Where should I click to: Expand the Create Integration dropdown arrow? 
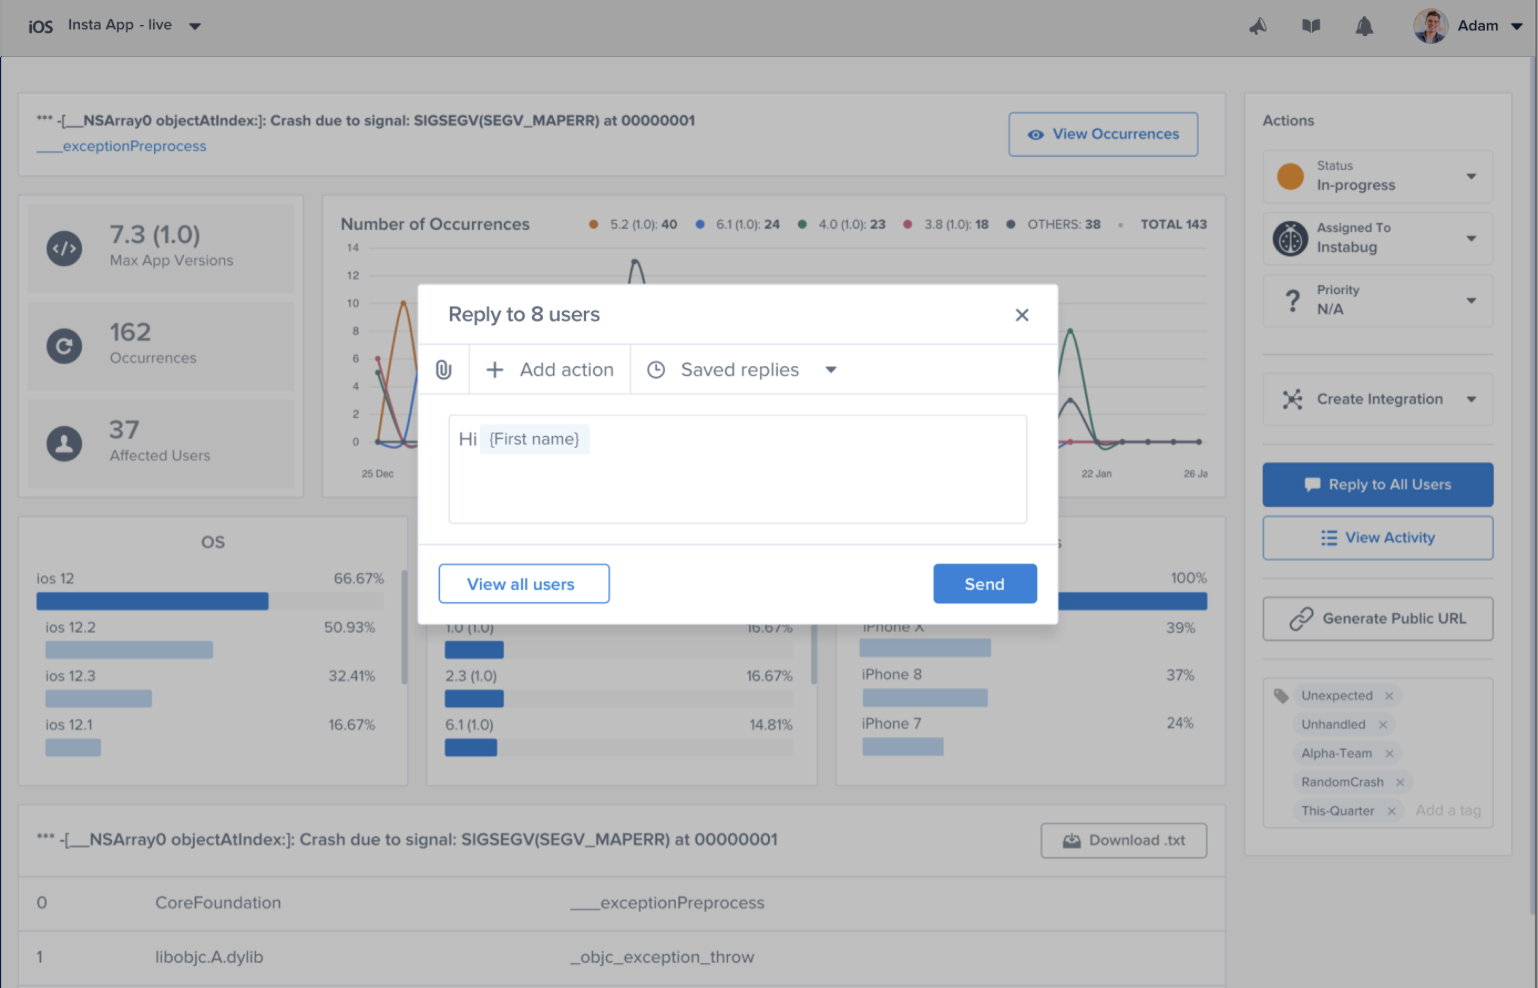coord(1471,399)
